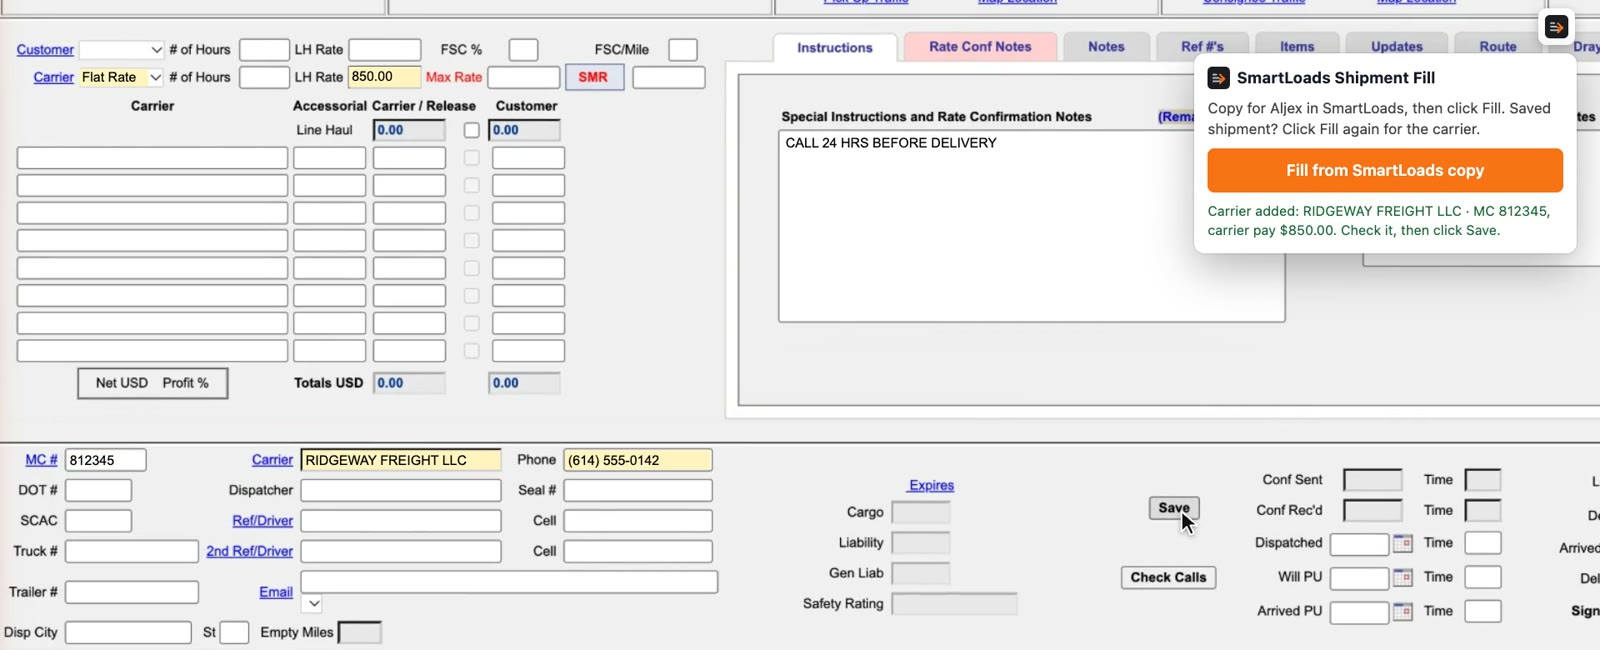Click the Disp City input field
Image resolution: width=1600 pixels, height=650 pixels.
click(x=128, y=632)
